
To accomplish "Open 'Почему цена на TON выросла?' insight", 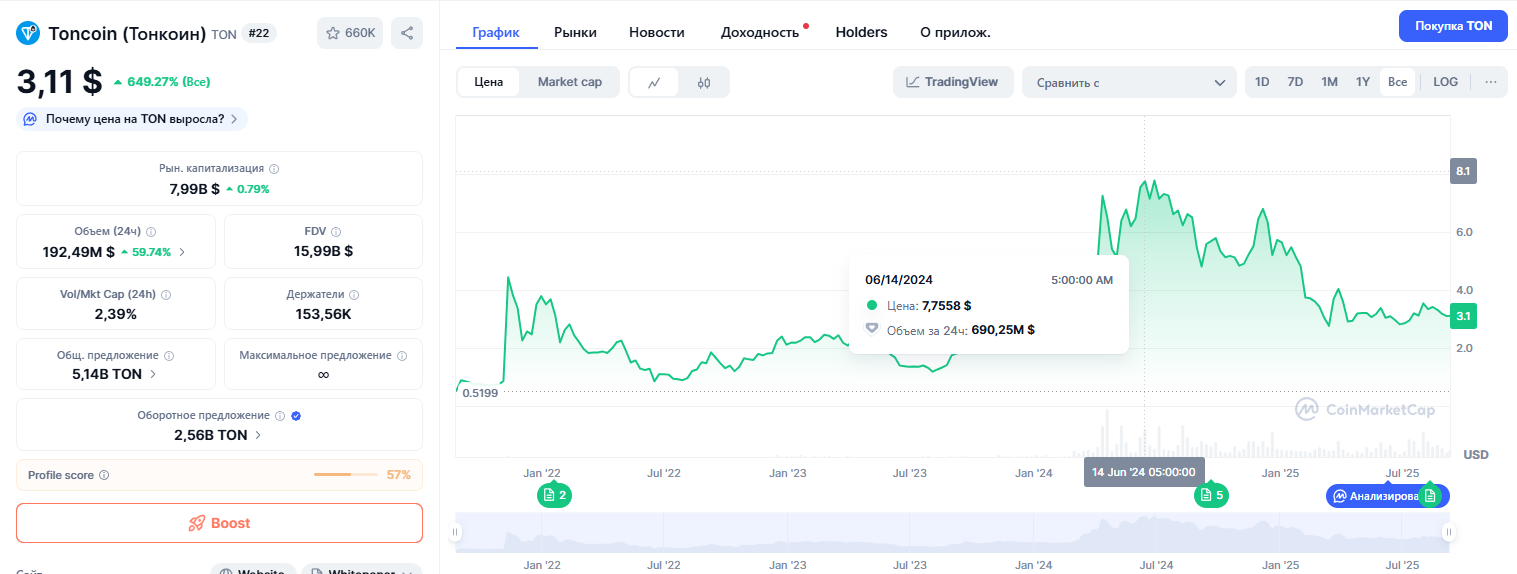I will point(132,119).
